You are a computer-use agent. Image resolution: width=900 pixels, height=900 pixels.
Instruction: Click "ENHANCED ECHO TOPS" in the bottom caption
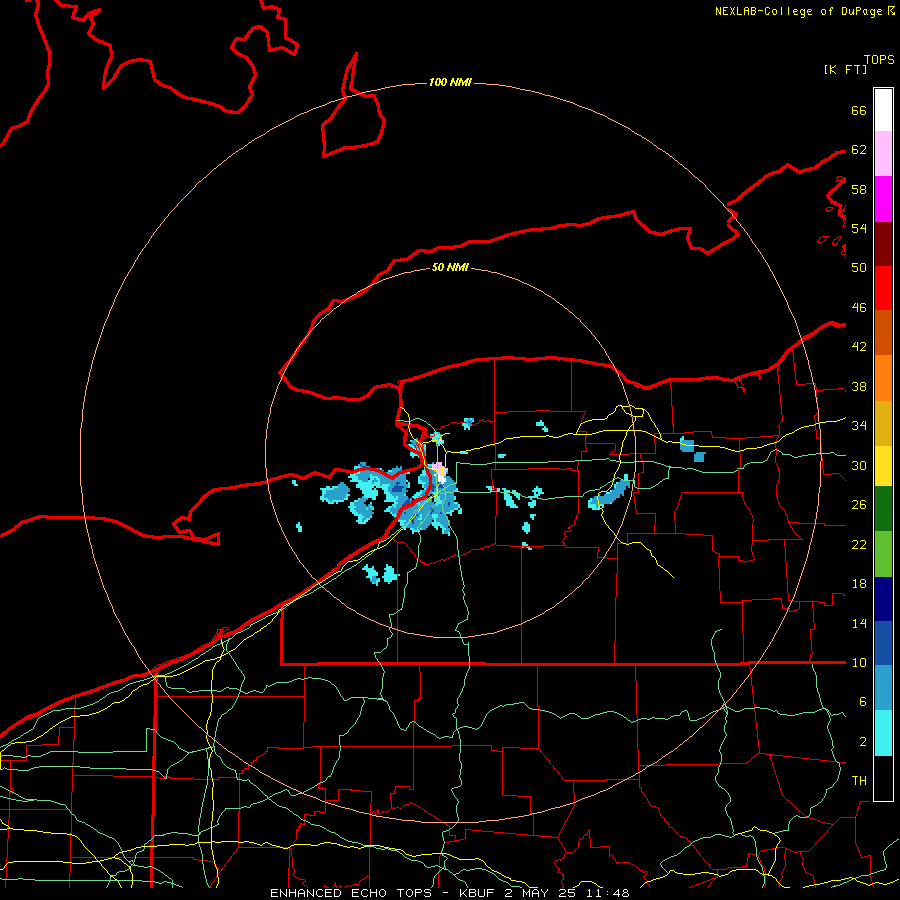click(x=351, y=893)
